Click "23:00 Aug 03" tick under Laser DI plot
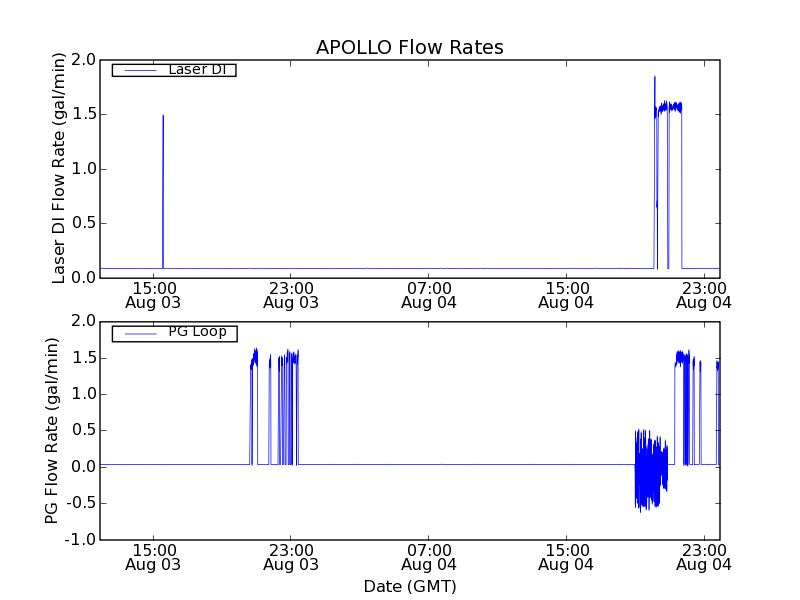The image size is (800, 600). (x=291, y=296)
